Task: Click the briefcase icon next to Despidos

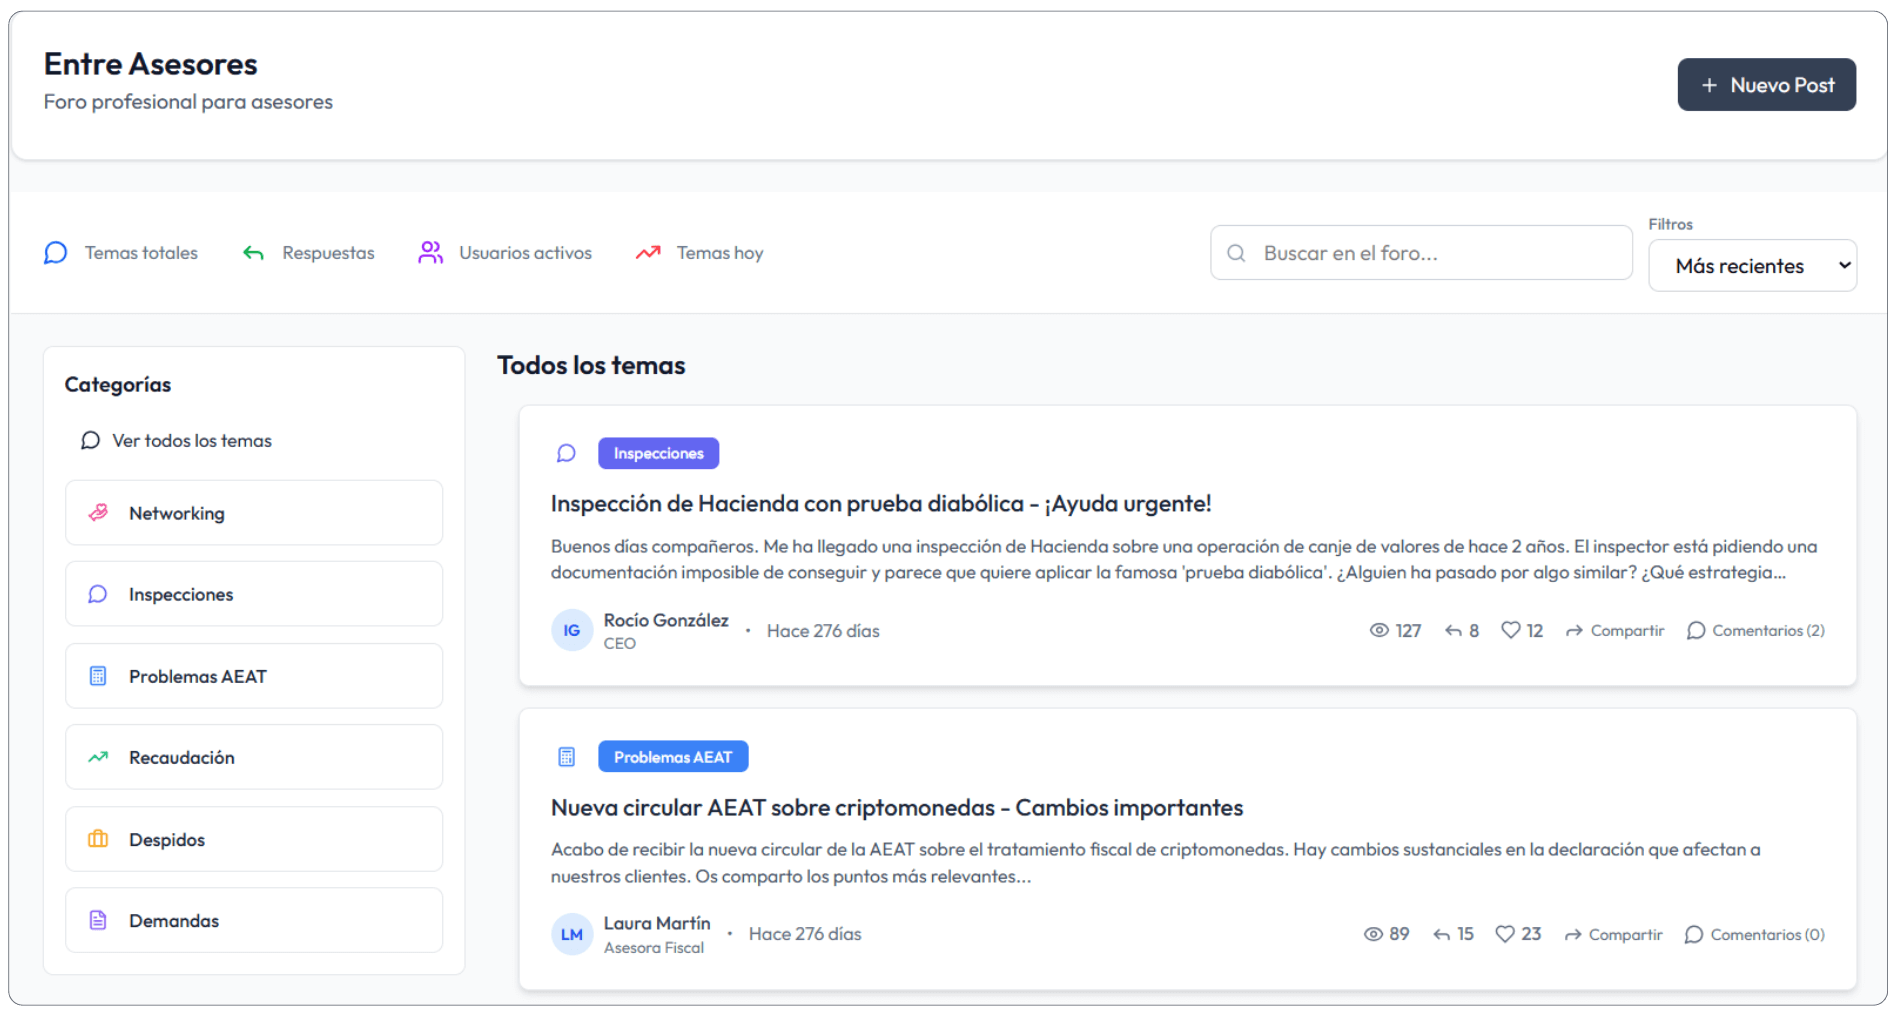Action: coord(98,839)
